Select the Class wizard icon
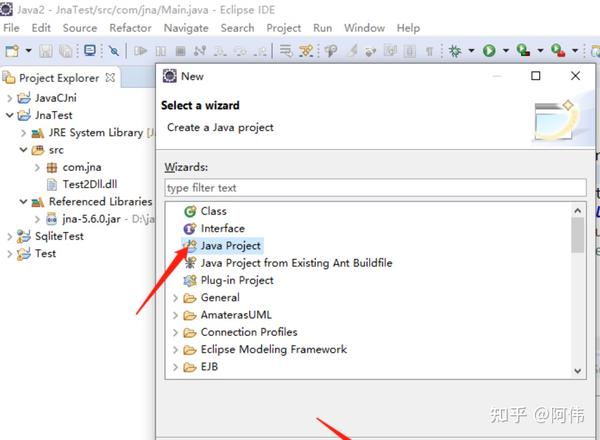The height and width of the screenshot is (440, 600). point(190,211)
